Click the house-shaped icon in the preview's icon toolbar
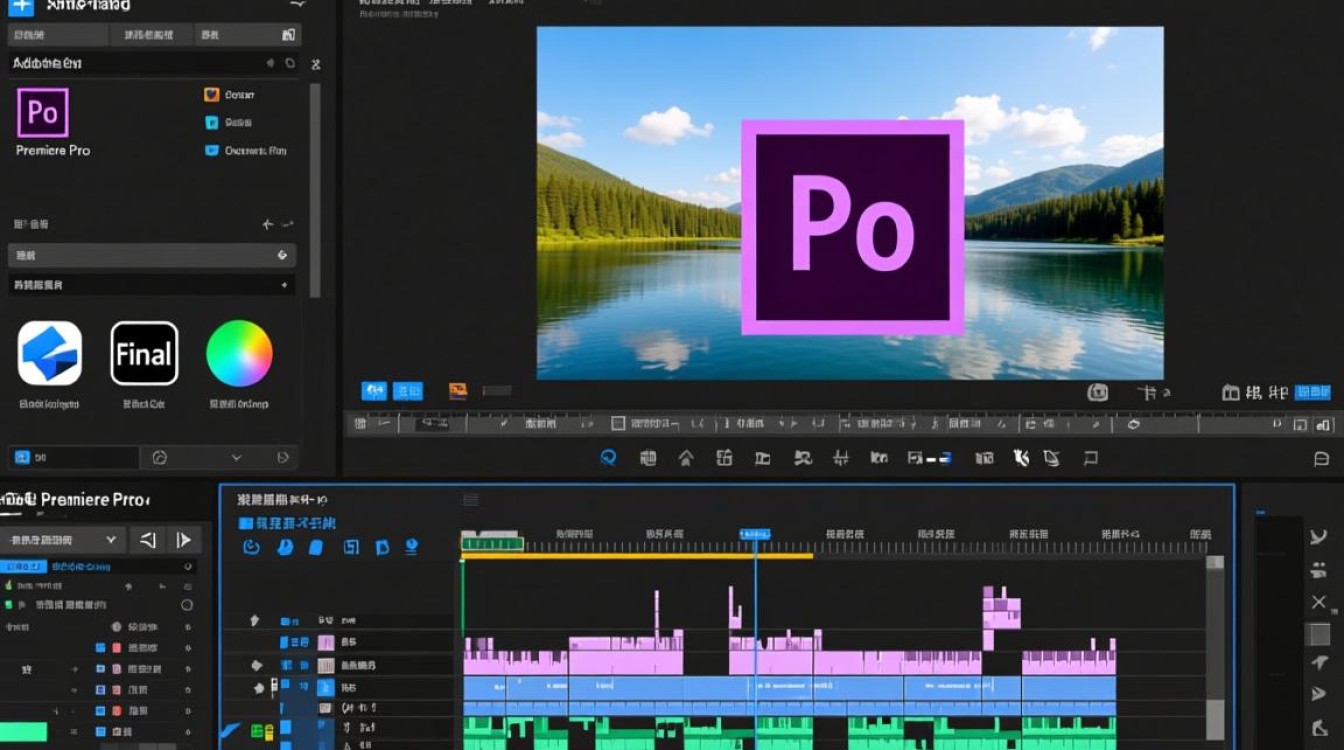 tap(686, 459)
